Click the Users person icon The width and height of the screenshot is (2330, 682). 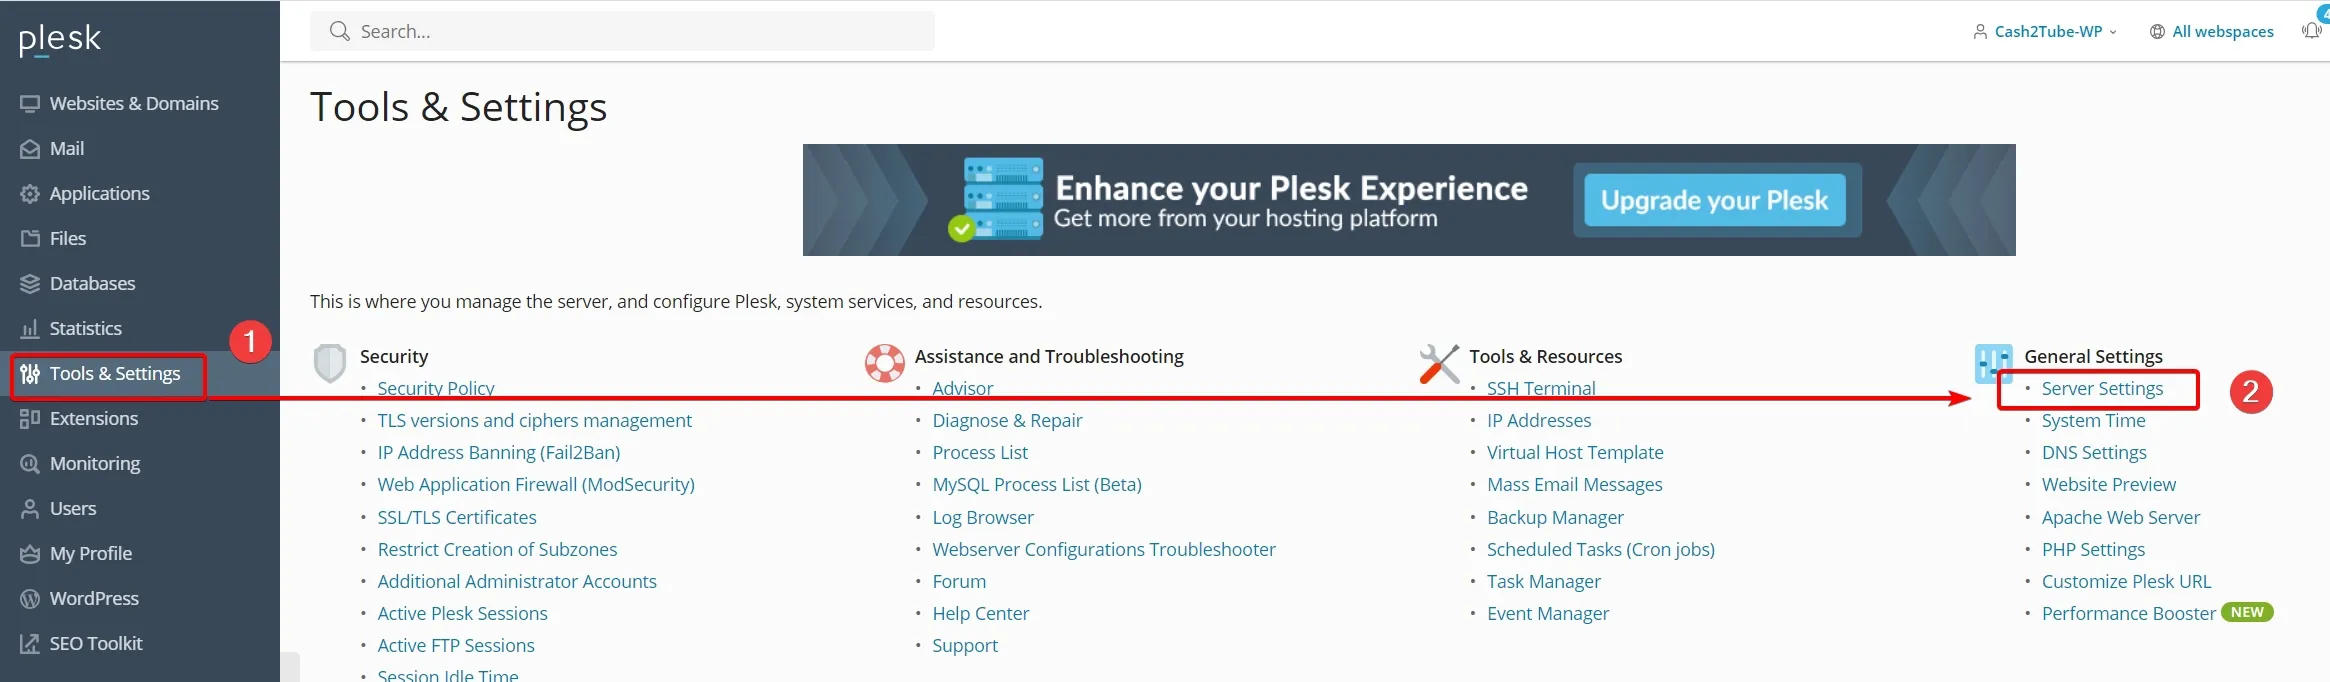(30, 509)
